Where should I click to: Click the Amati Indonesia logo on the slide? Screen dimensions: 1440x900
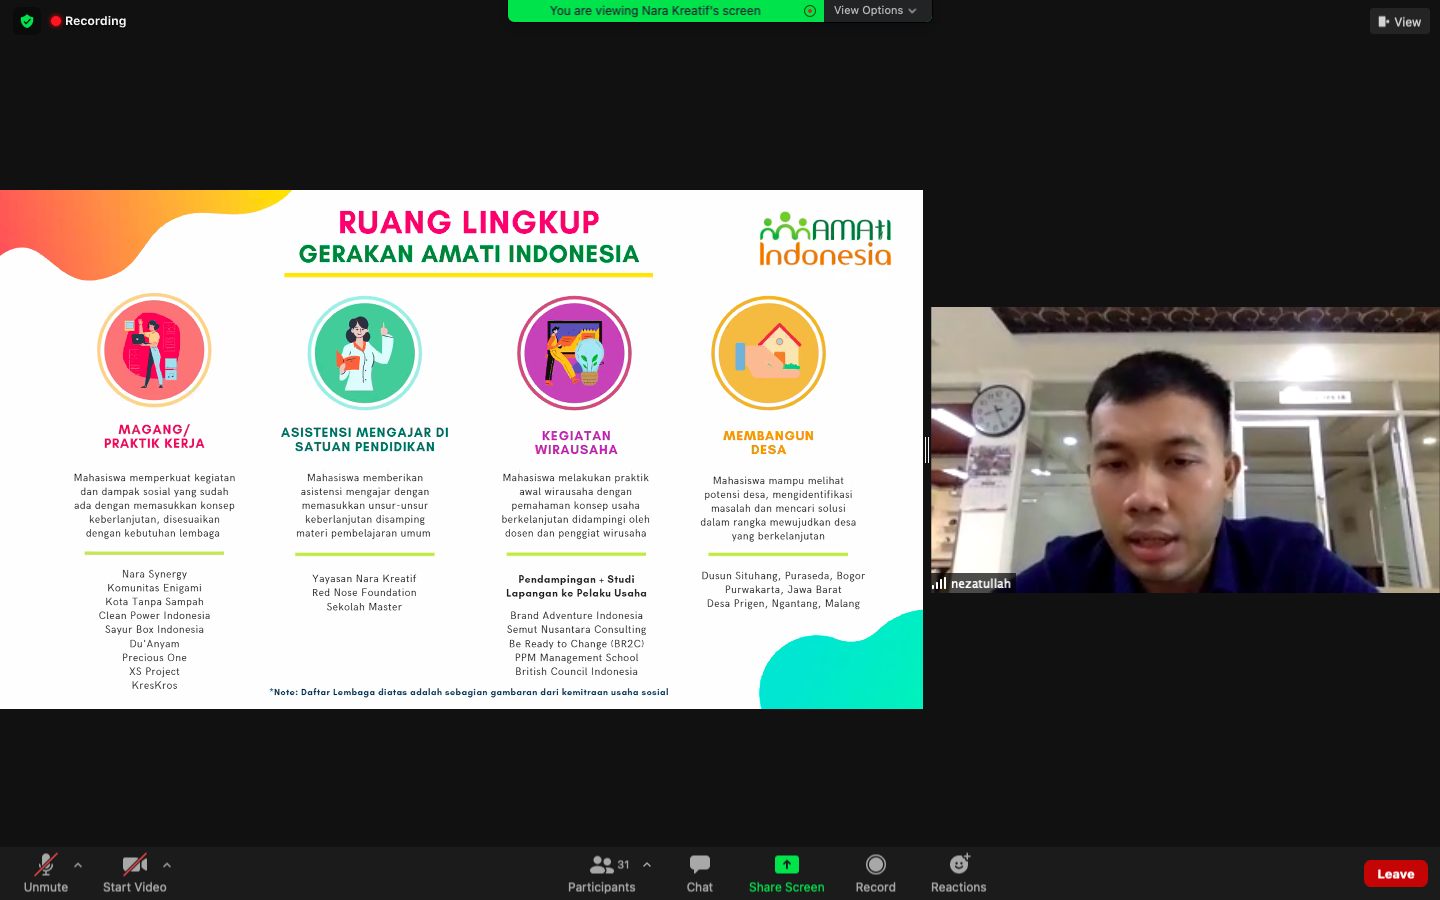pyautogui.click(x=825, y=240)
